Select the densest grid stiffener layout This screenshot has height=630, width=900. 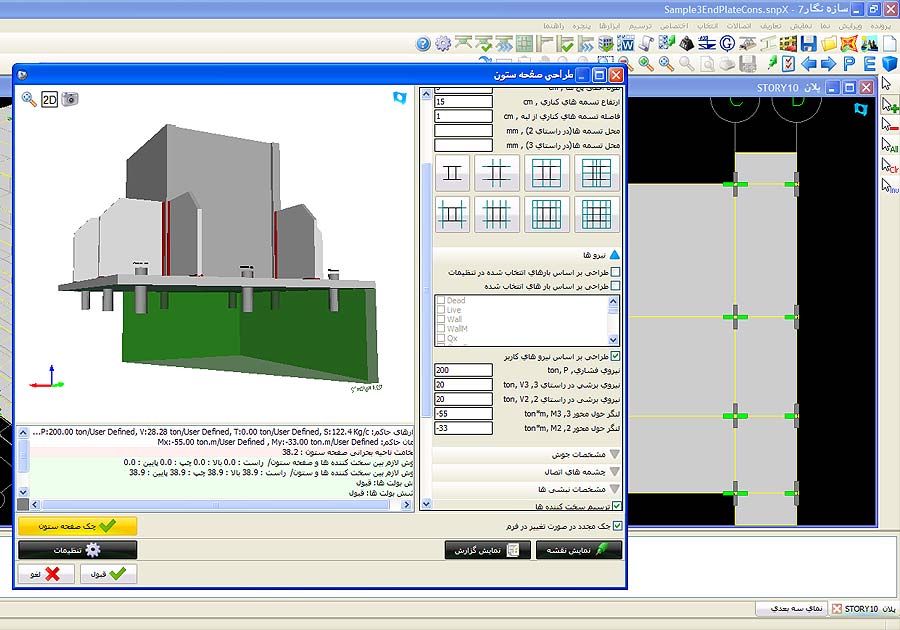coord(595,214)
